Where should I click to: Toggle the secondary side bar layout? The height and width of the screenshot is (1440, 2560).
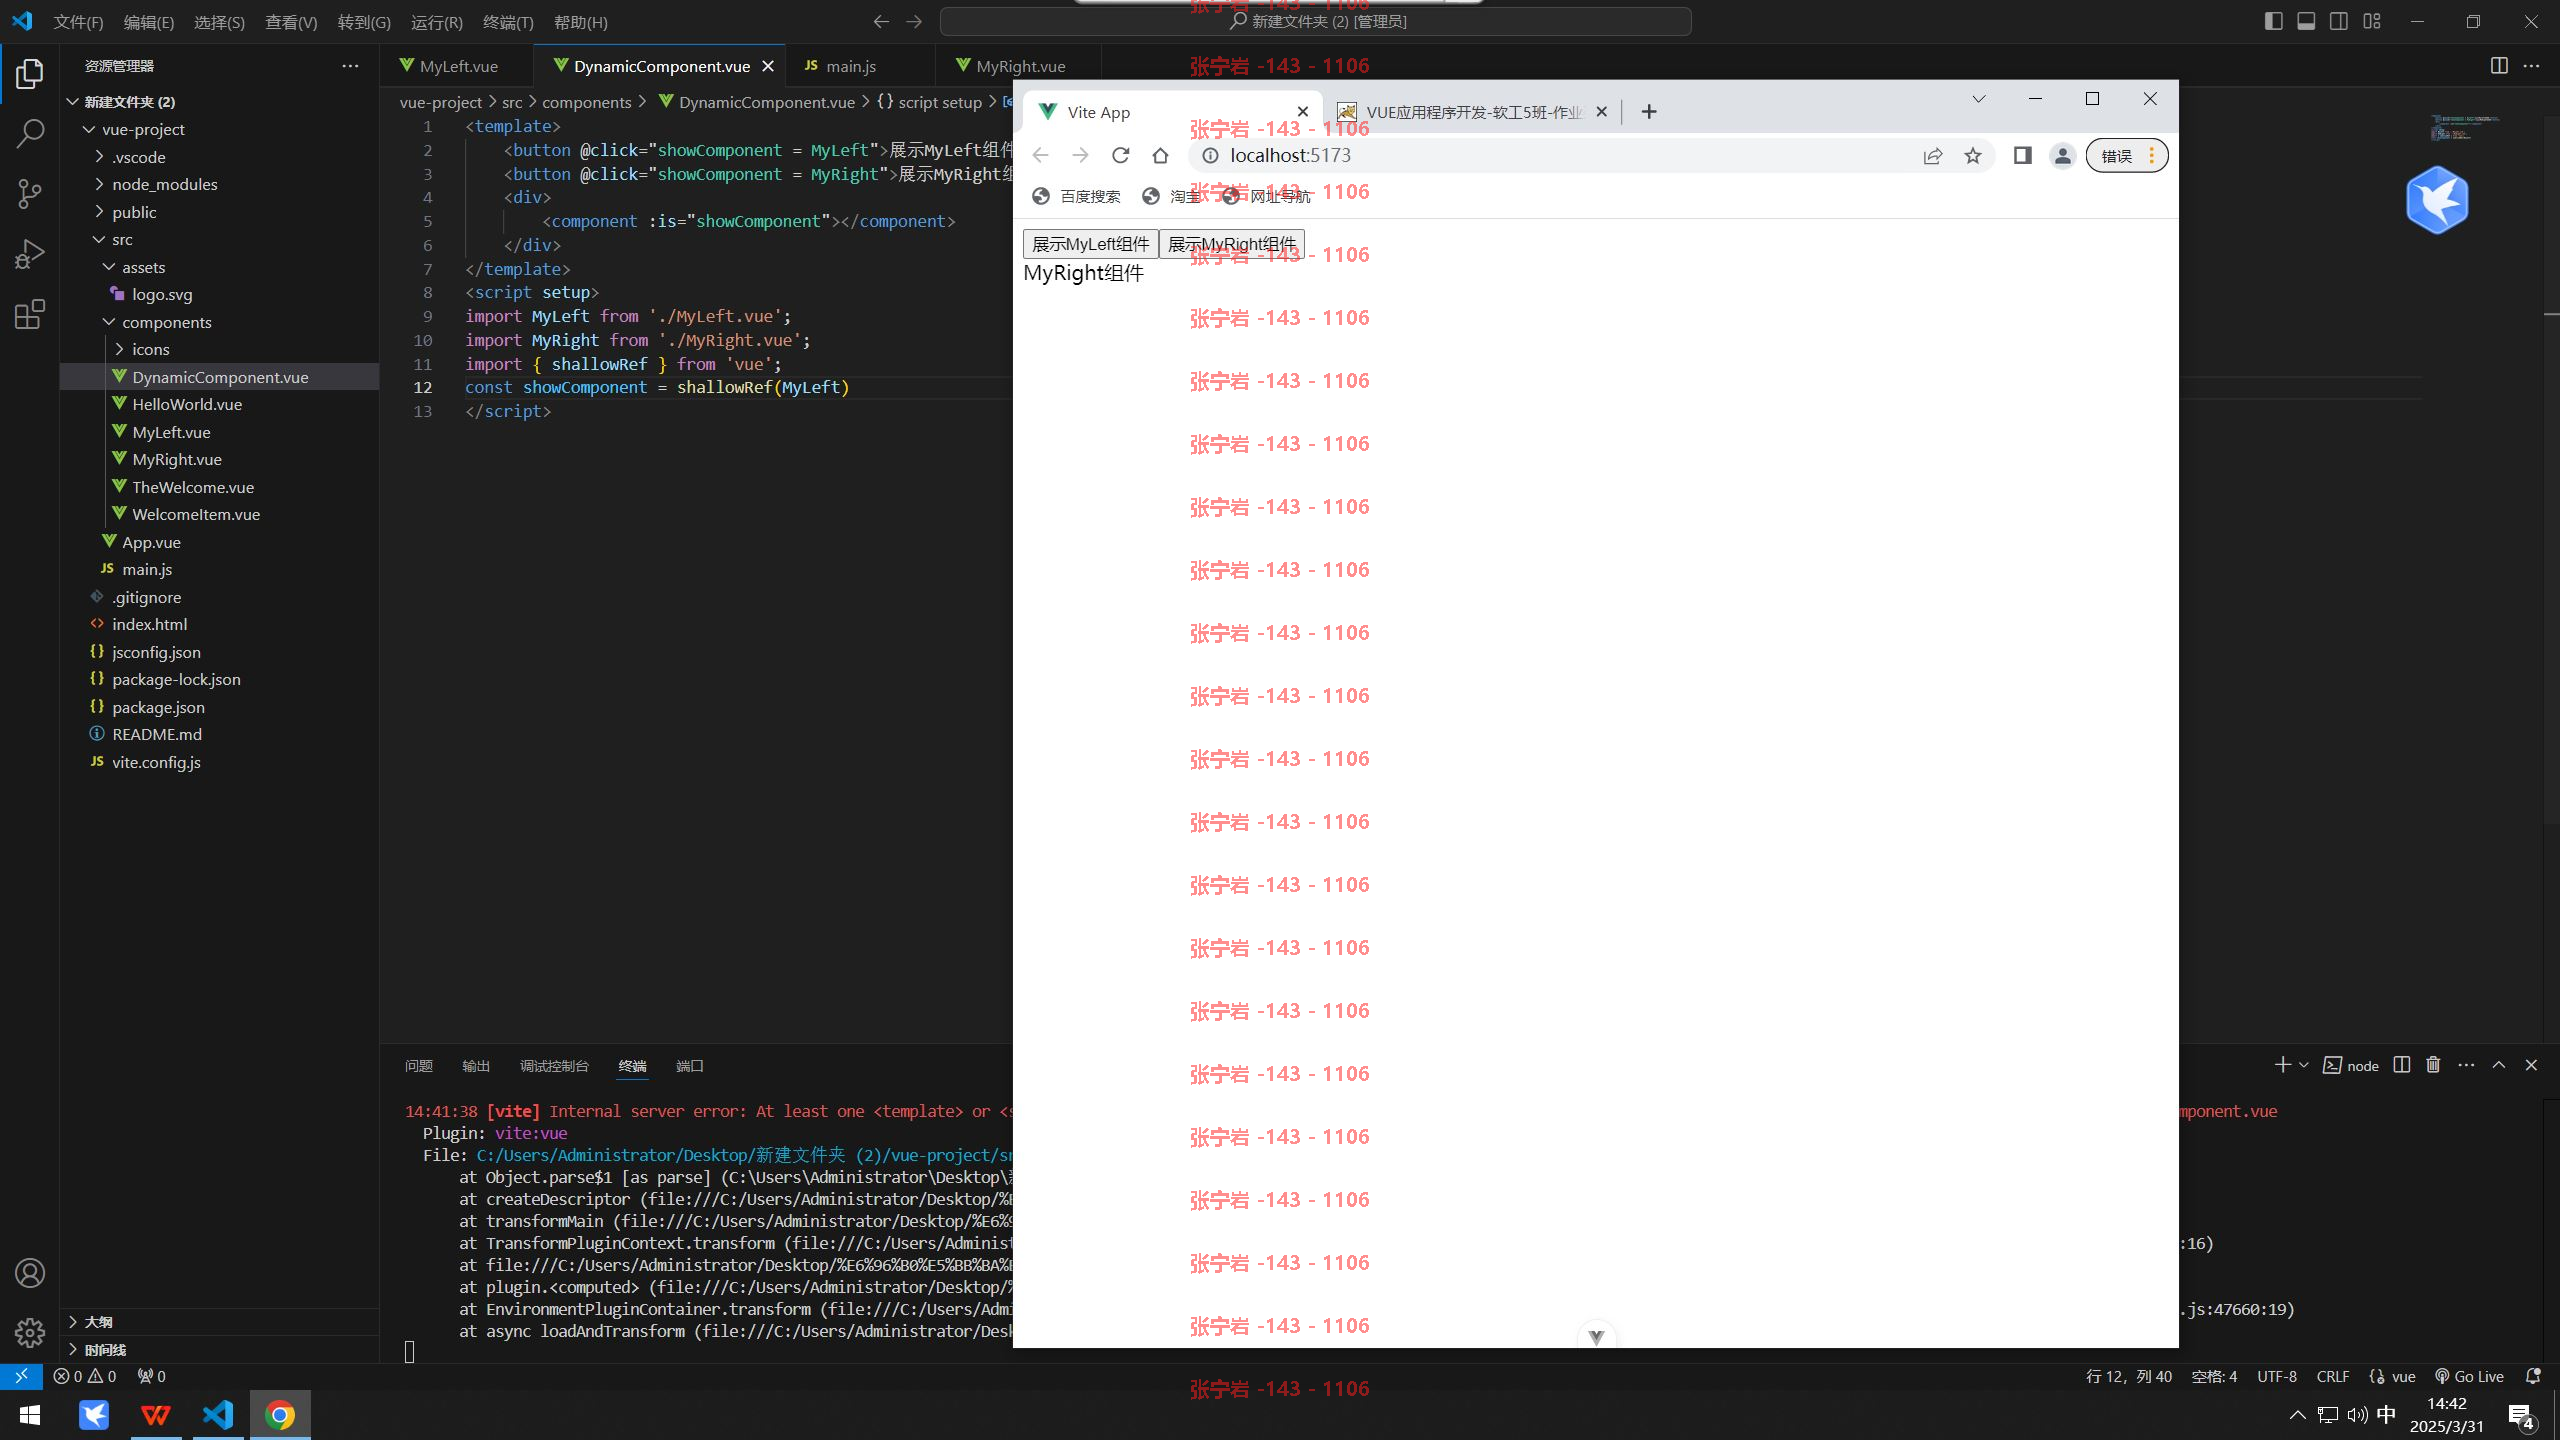(2339, 21)
